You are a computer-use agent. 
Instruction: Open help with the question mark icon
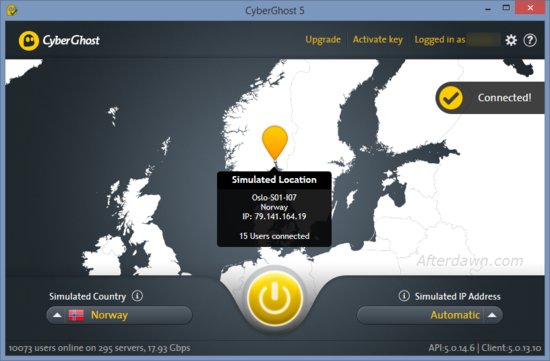(x=530, y=40)
